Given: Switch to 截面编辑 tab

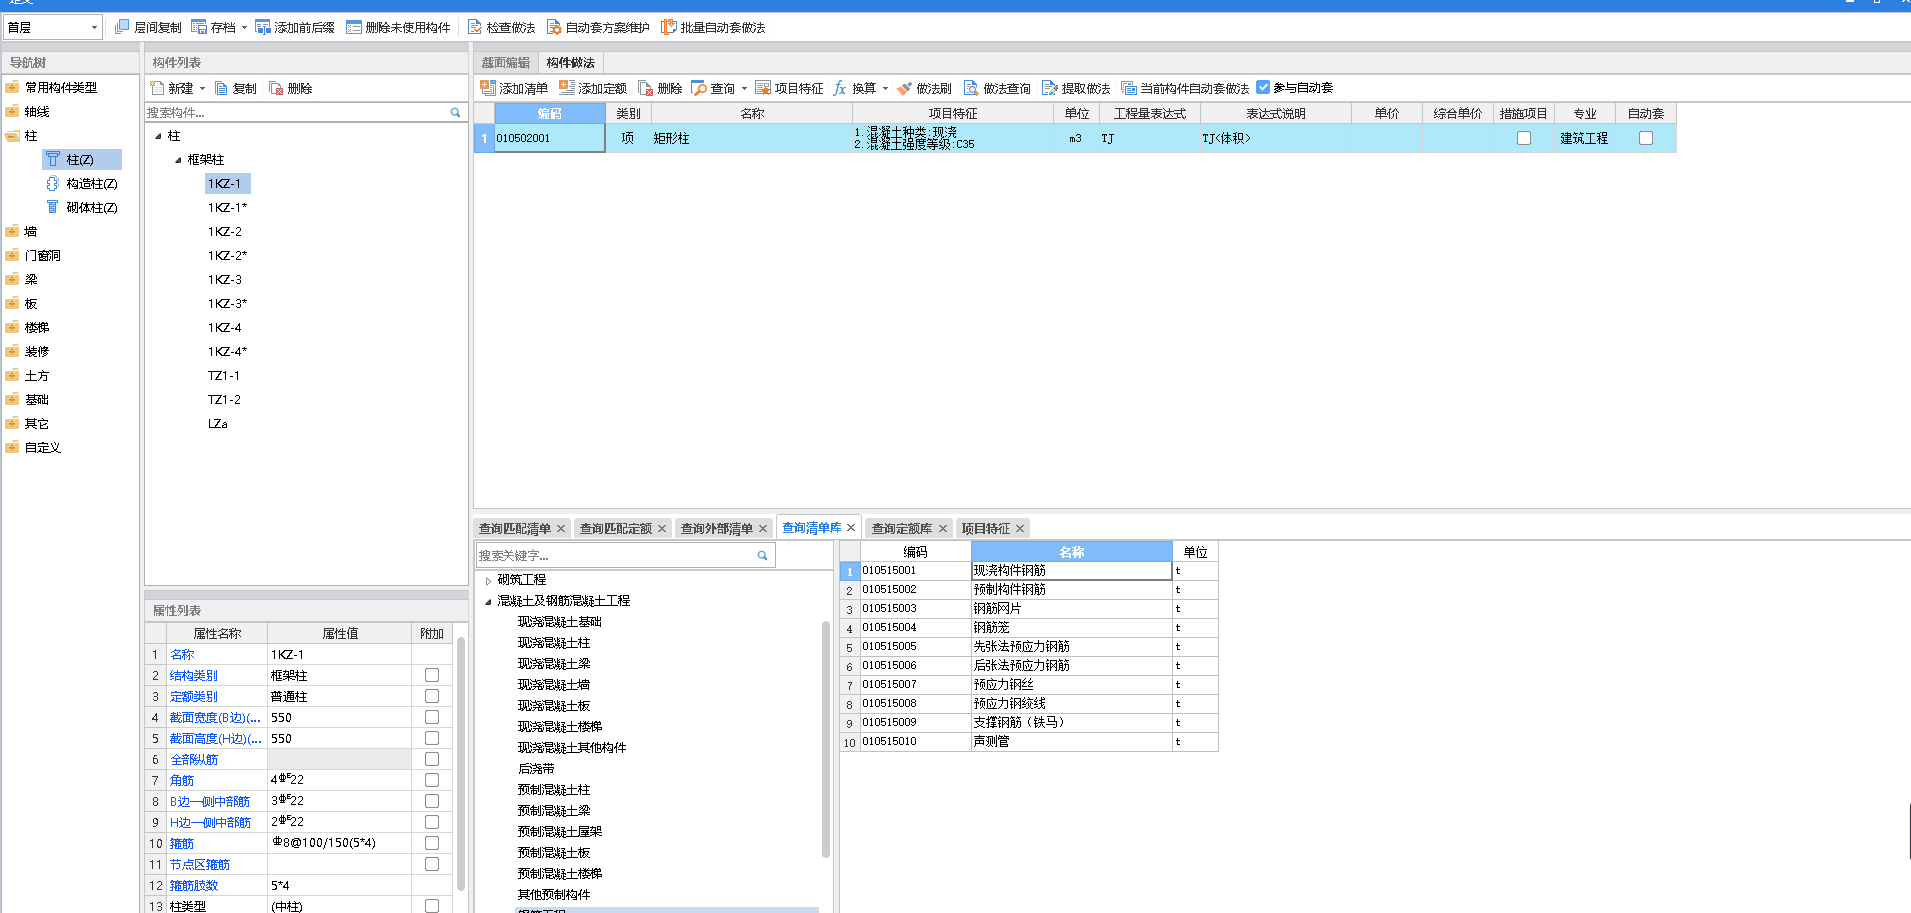Looking at the screenshot, I should point(506,63).
